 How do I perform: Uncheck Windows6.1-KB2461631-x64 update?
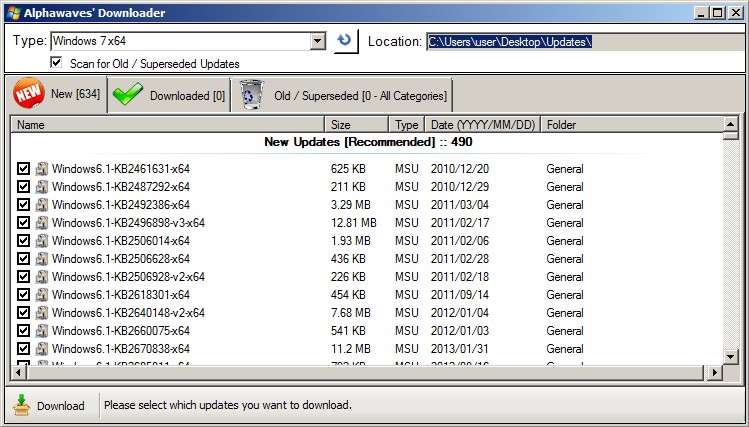23,169
